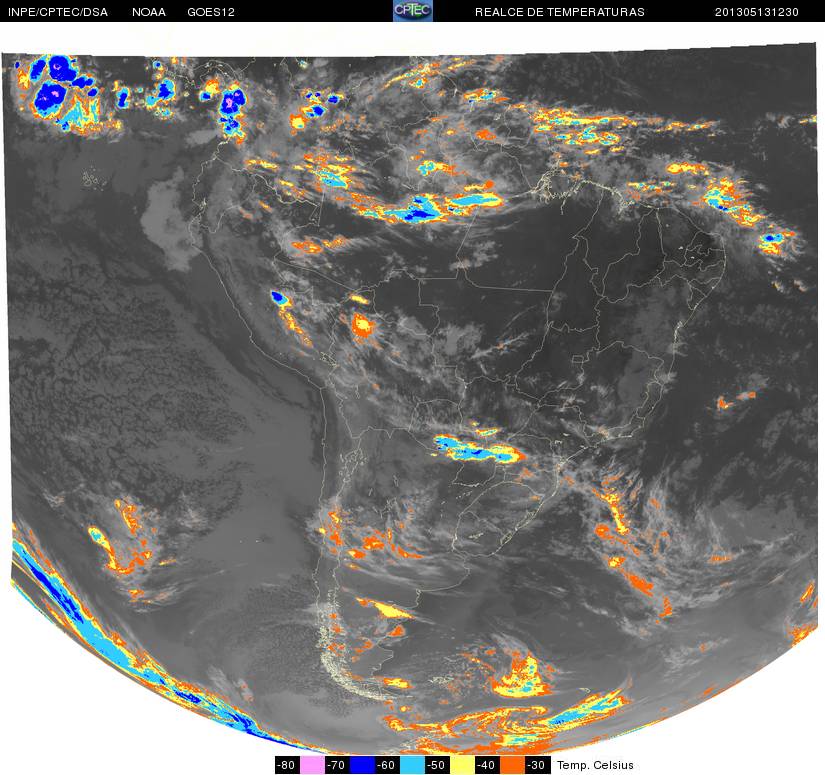825x775 pixels.
Task: Click the NOAA label in header
Action: click(x=149, y=12)
